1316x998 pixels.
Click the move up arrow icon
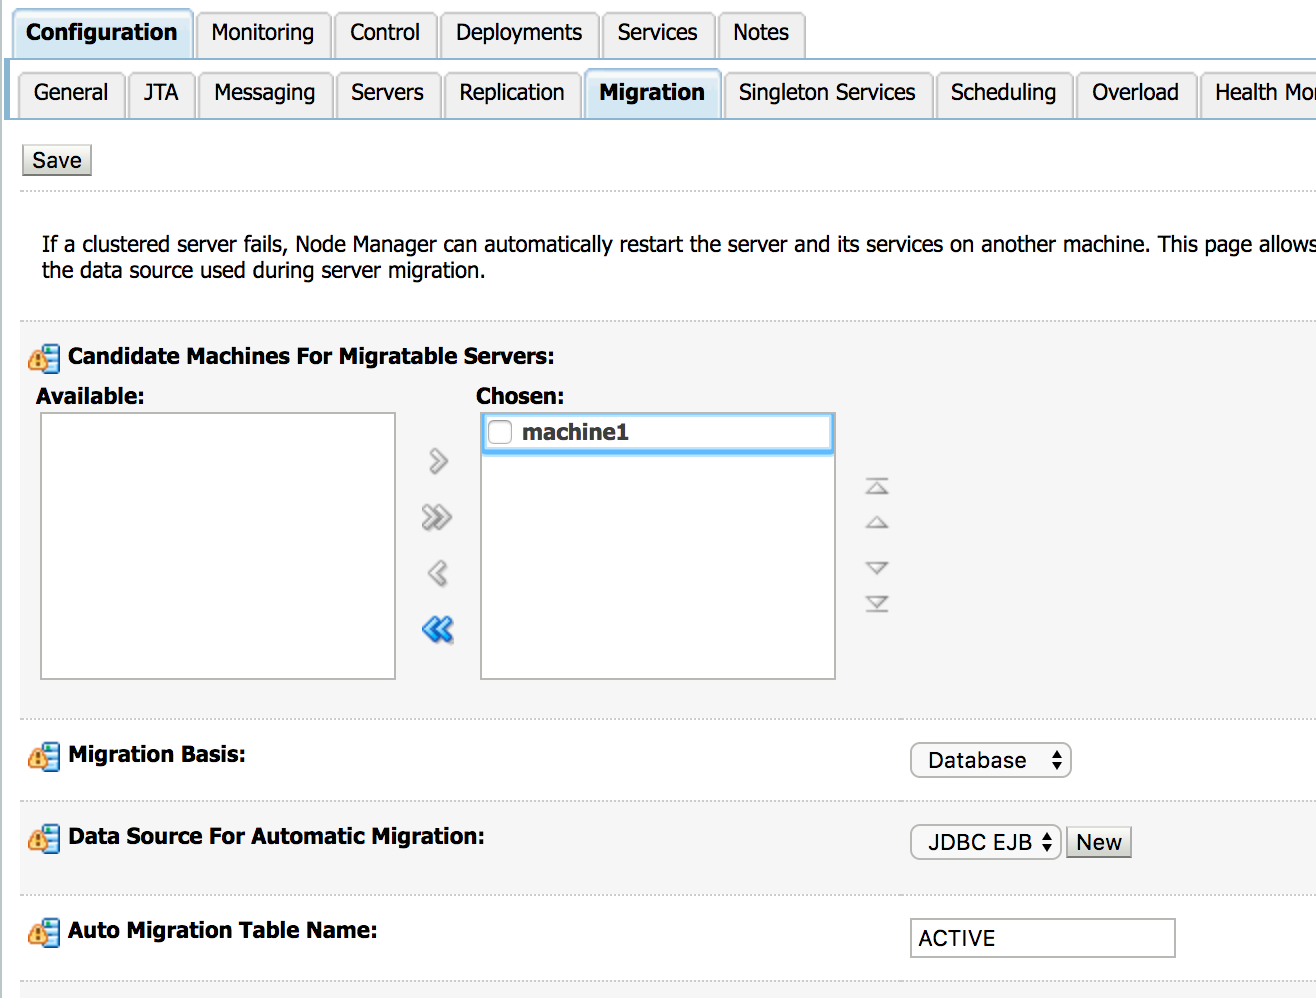(877, 523)
